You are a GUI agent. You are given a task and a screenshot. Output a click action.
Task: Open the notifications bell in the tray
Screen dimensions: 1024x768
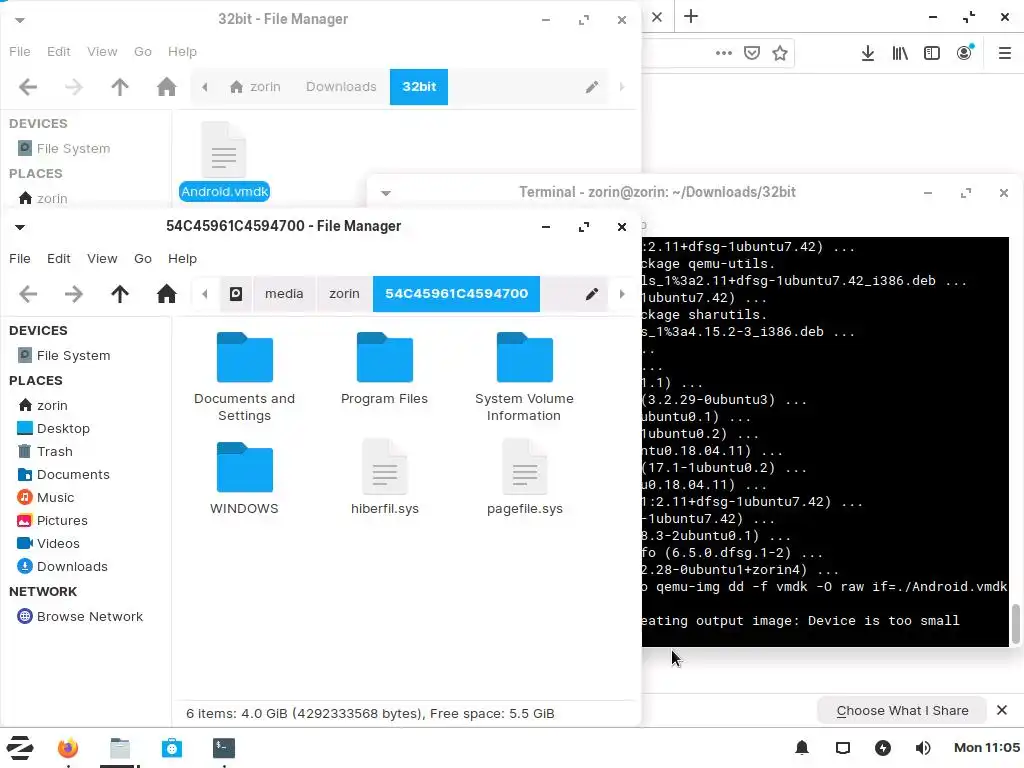[802, 748]
